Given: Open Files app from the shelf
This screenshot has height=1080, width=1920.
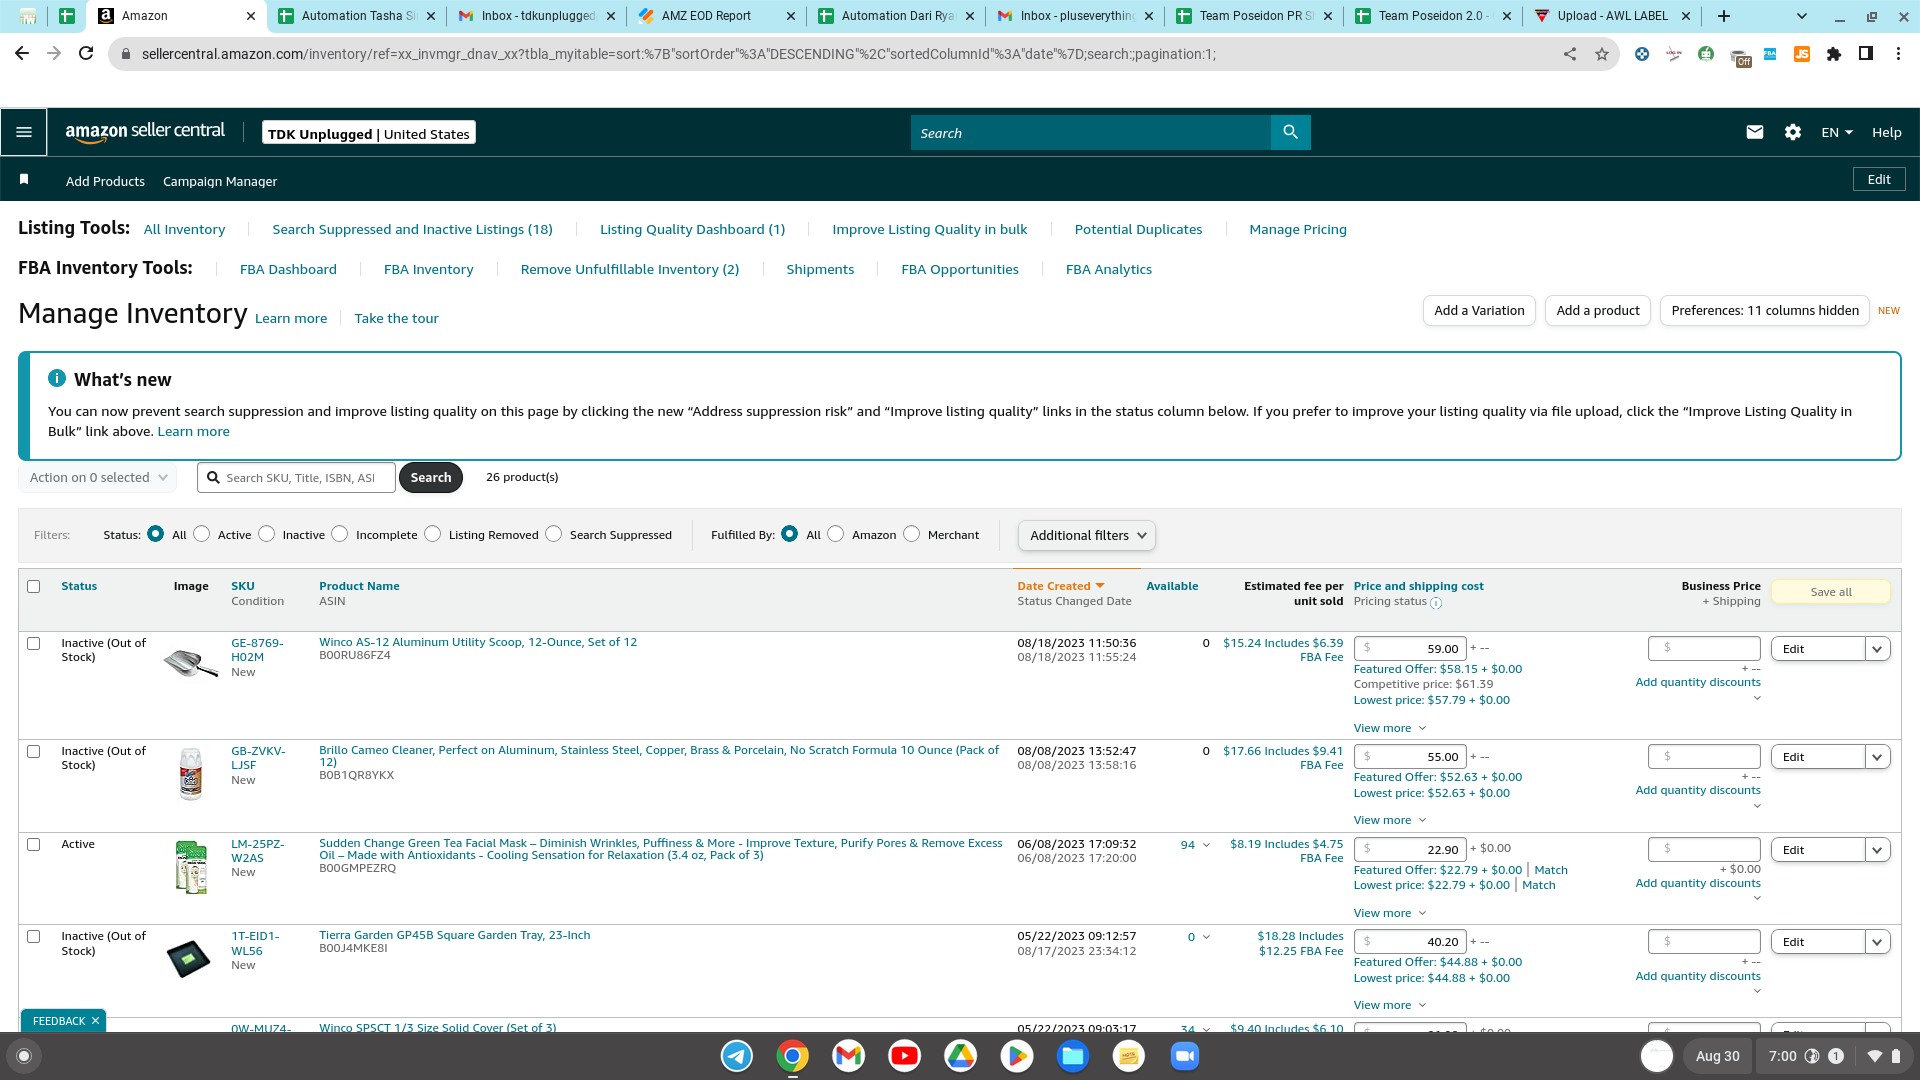Looking at the screenshot, I should click(1073, 1056).
